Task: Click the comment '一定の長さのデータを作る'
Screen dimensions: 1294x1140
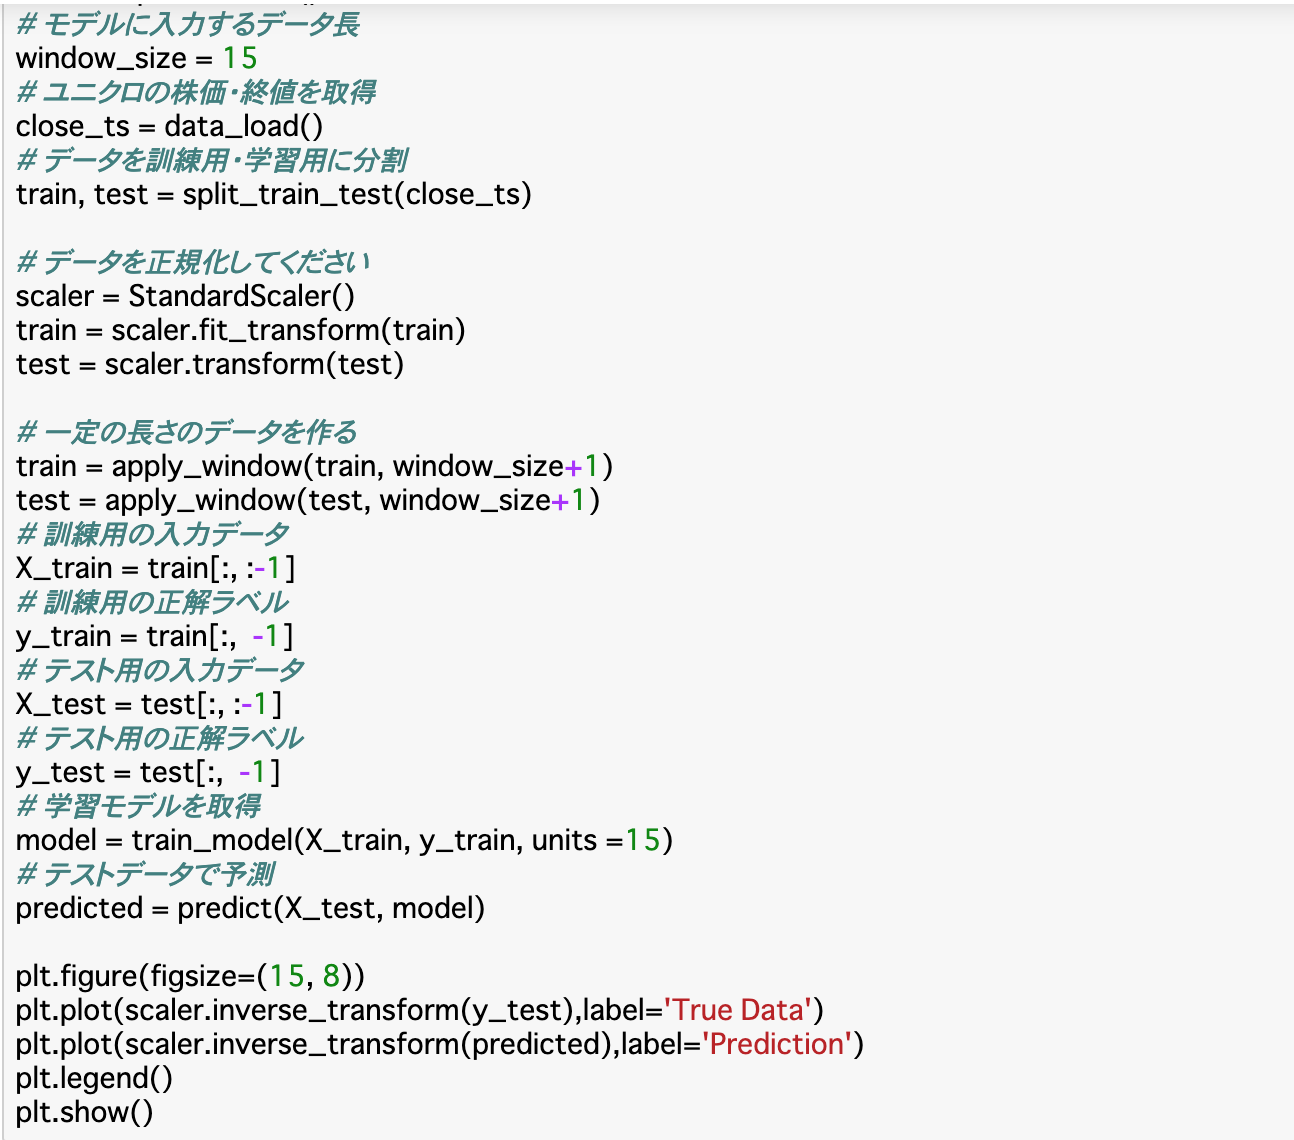Action: point(187,432)
